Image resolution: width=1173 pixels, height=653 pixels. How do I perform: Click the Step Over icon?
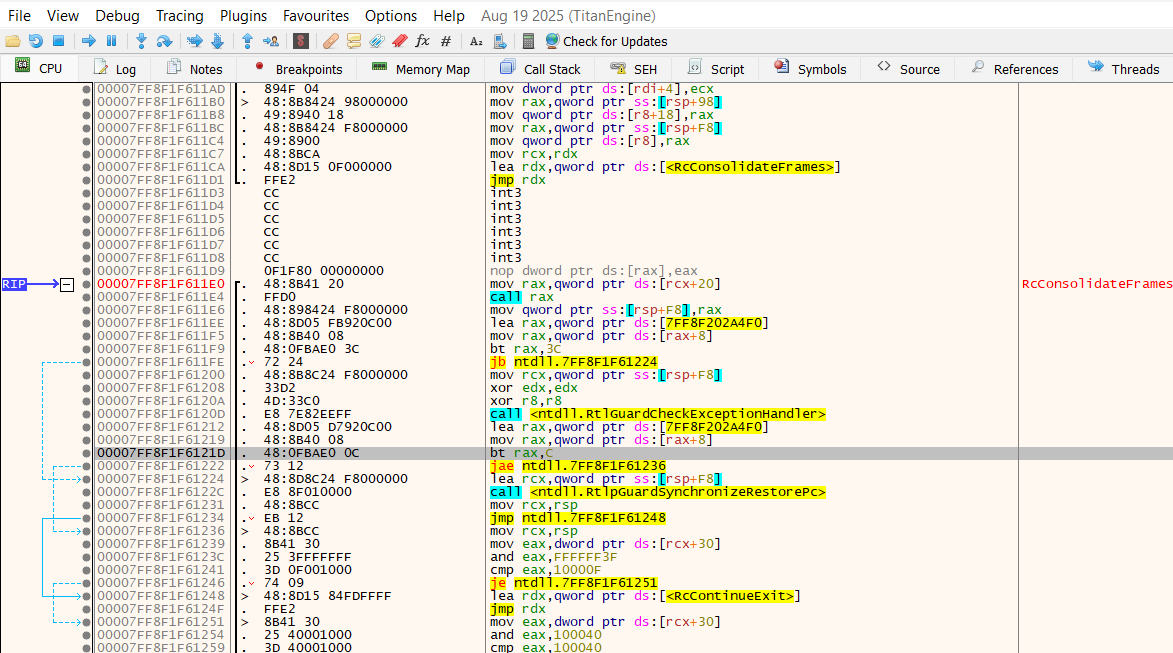point(164,41)
